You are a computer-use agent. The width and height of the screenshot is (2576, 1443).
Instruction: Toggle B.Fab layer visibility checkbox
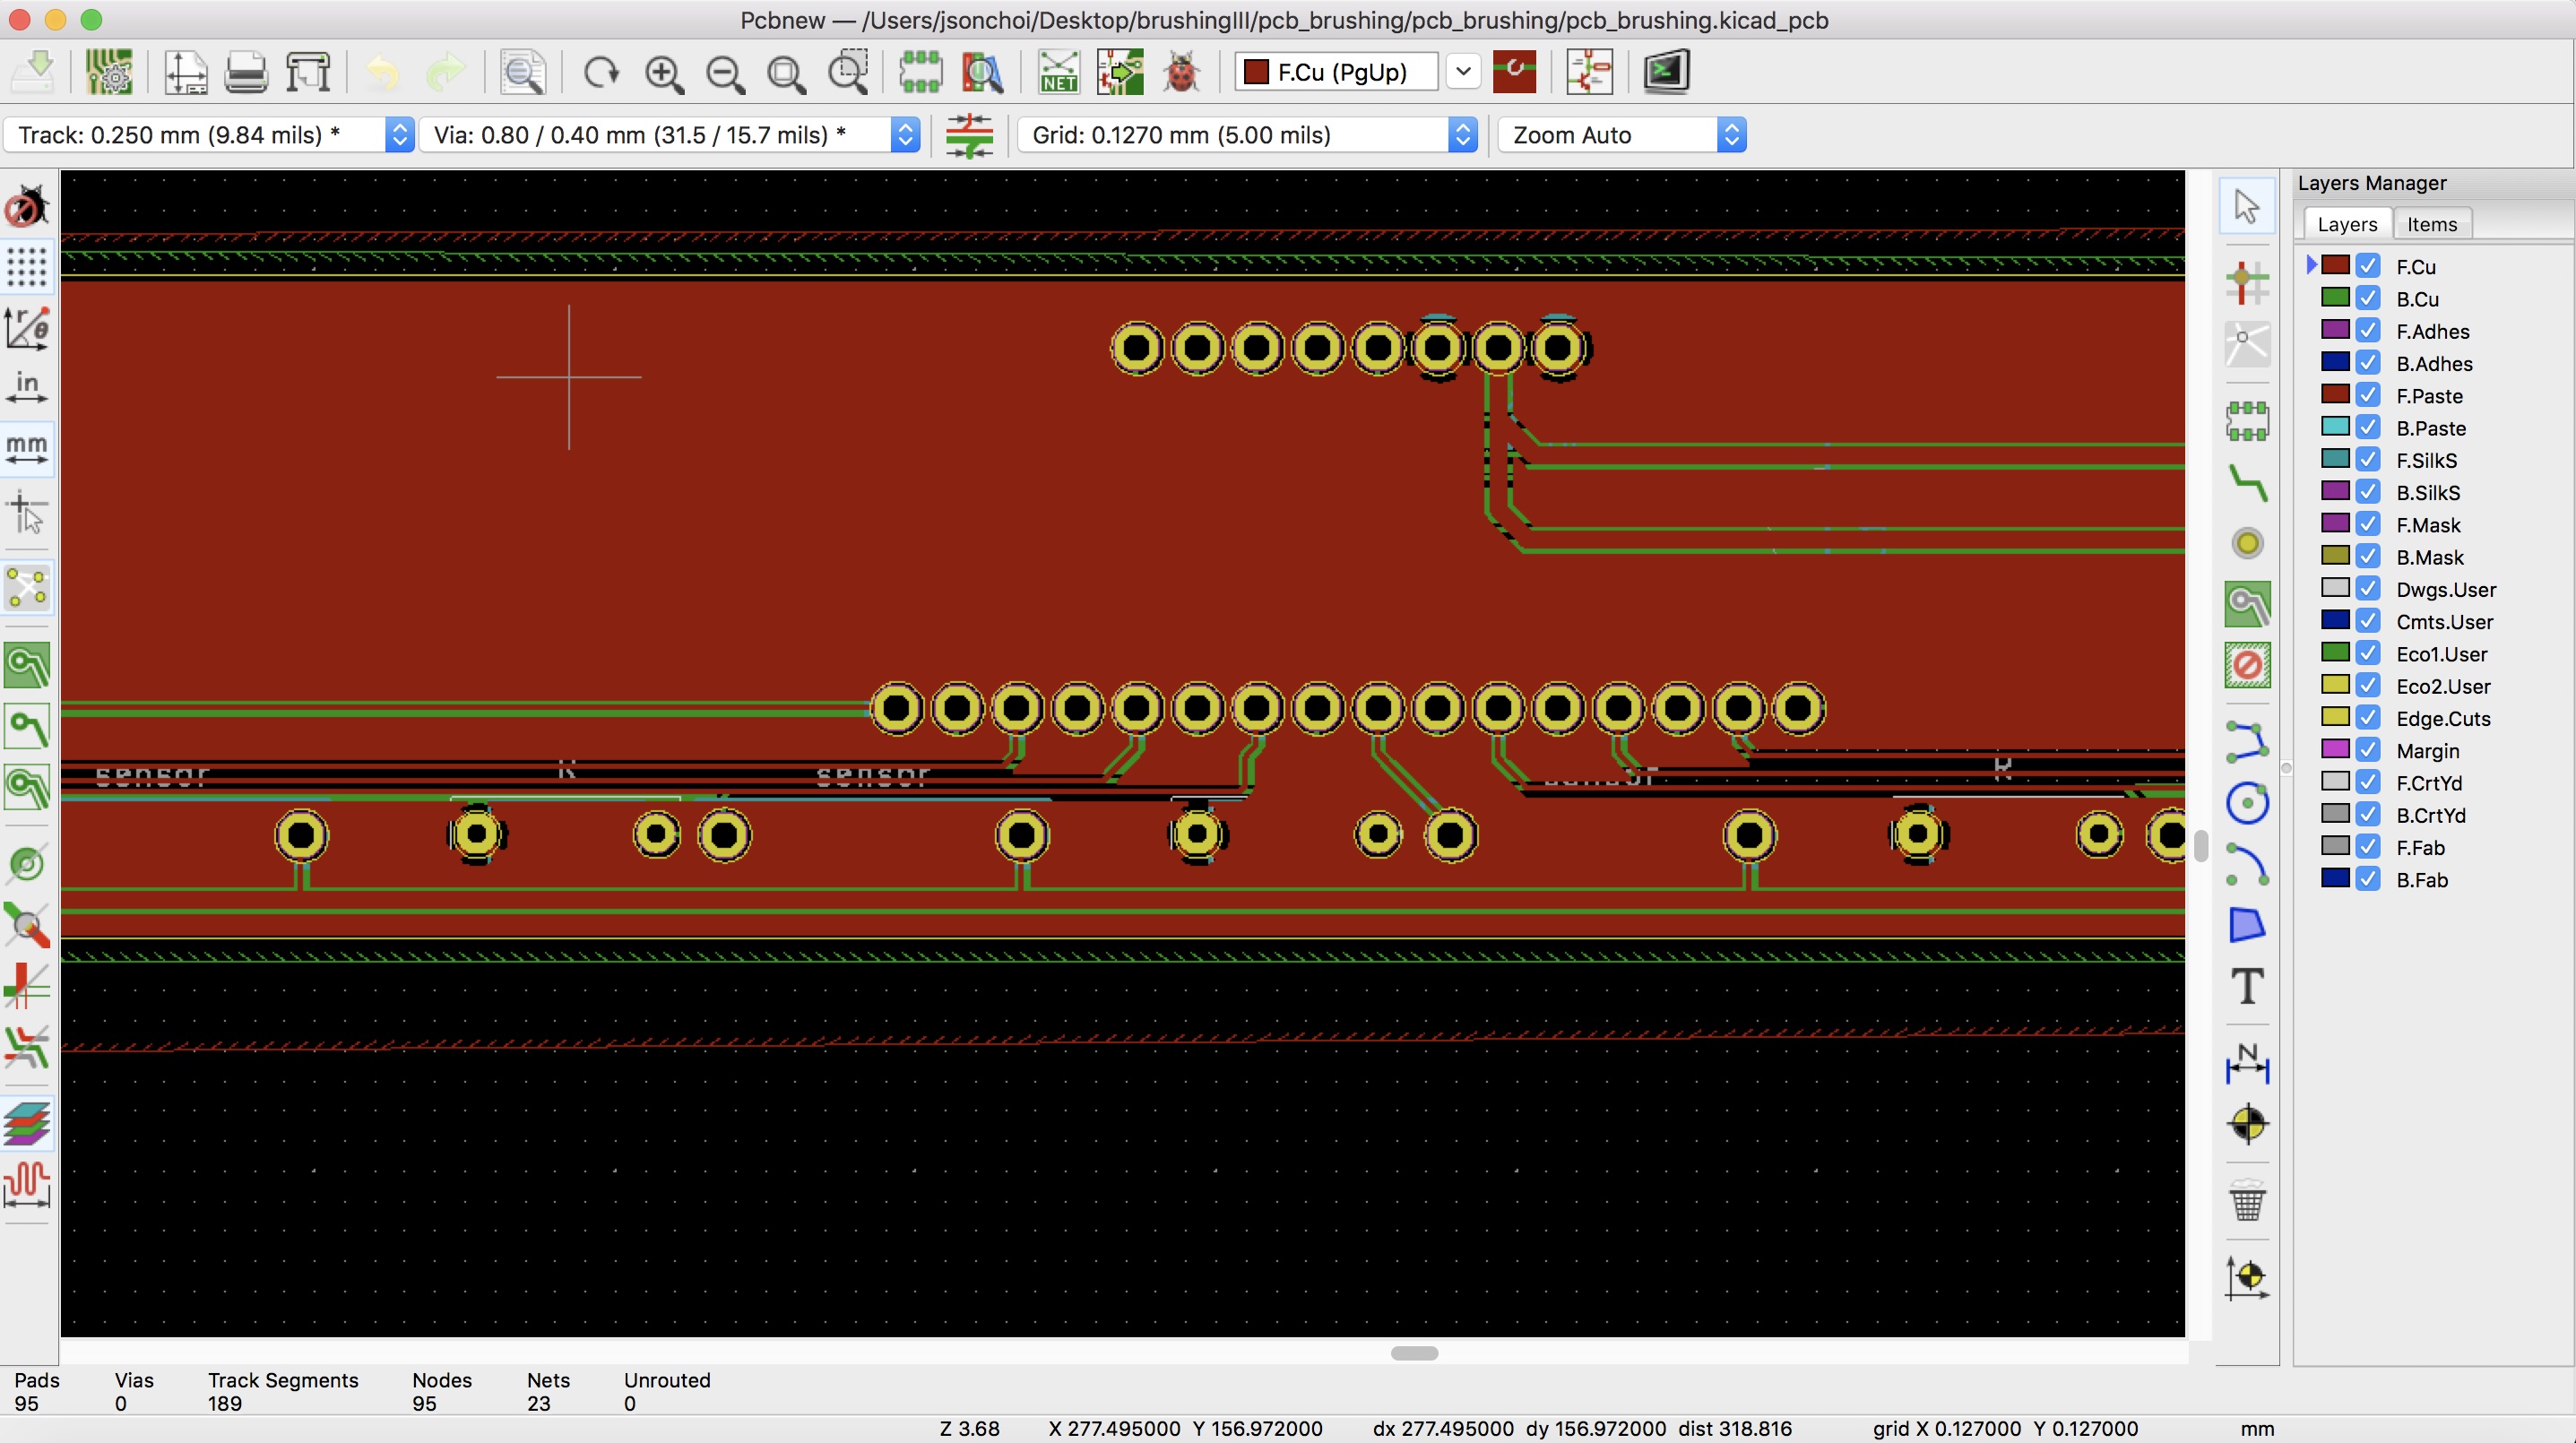tap(2367, 879)
